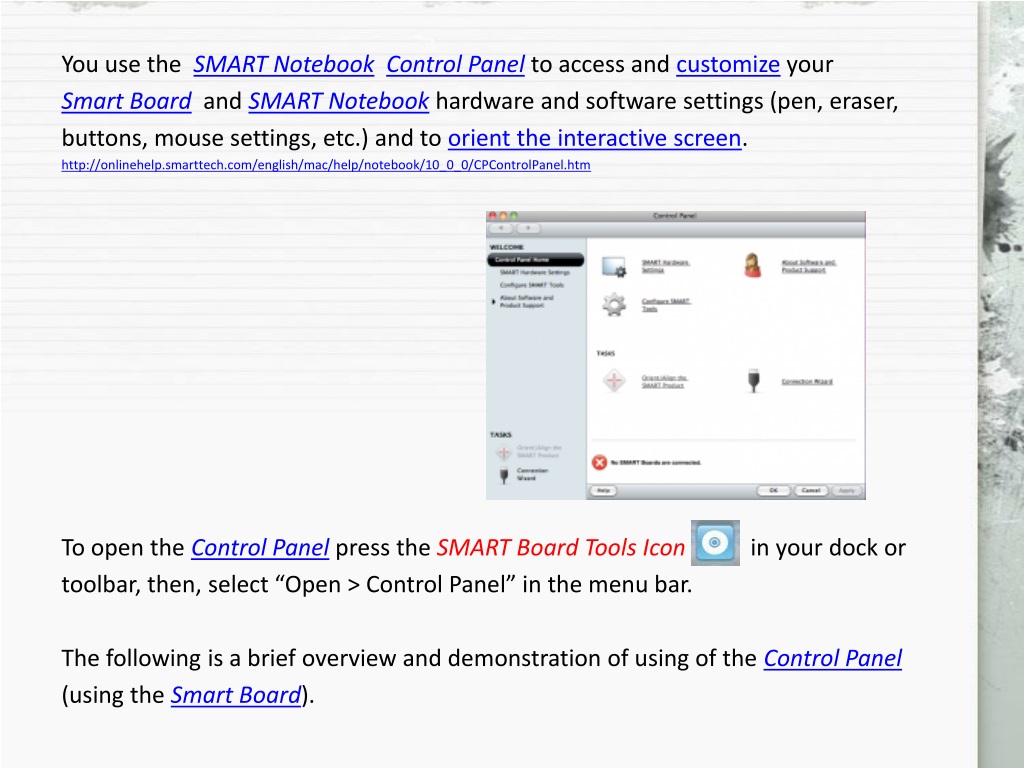Click the WELCOME heading in the sidebar

pyautogui.click(x=507, y=248)
